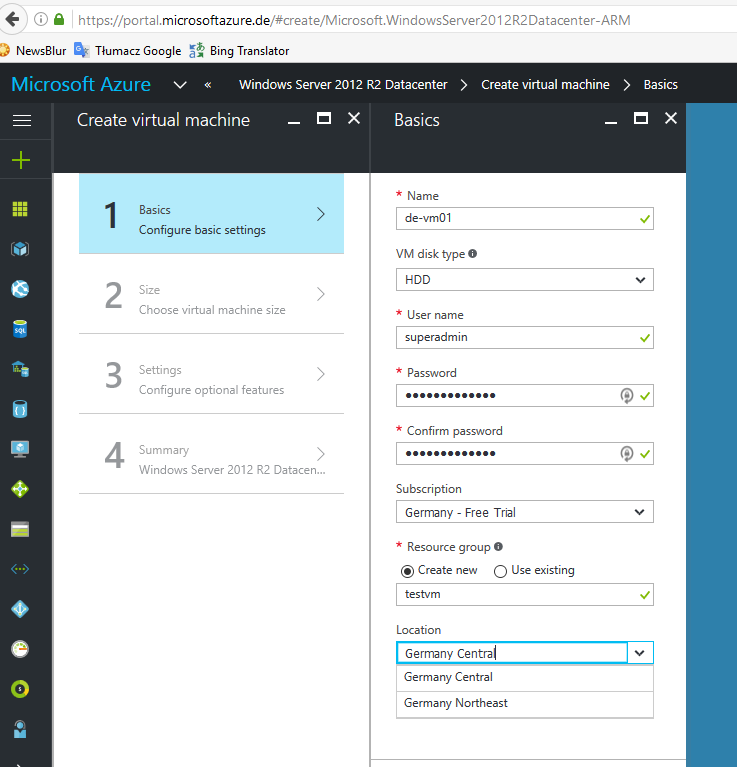Click the User name field superadmin

[x=524, y=338]
